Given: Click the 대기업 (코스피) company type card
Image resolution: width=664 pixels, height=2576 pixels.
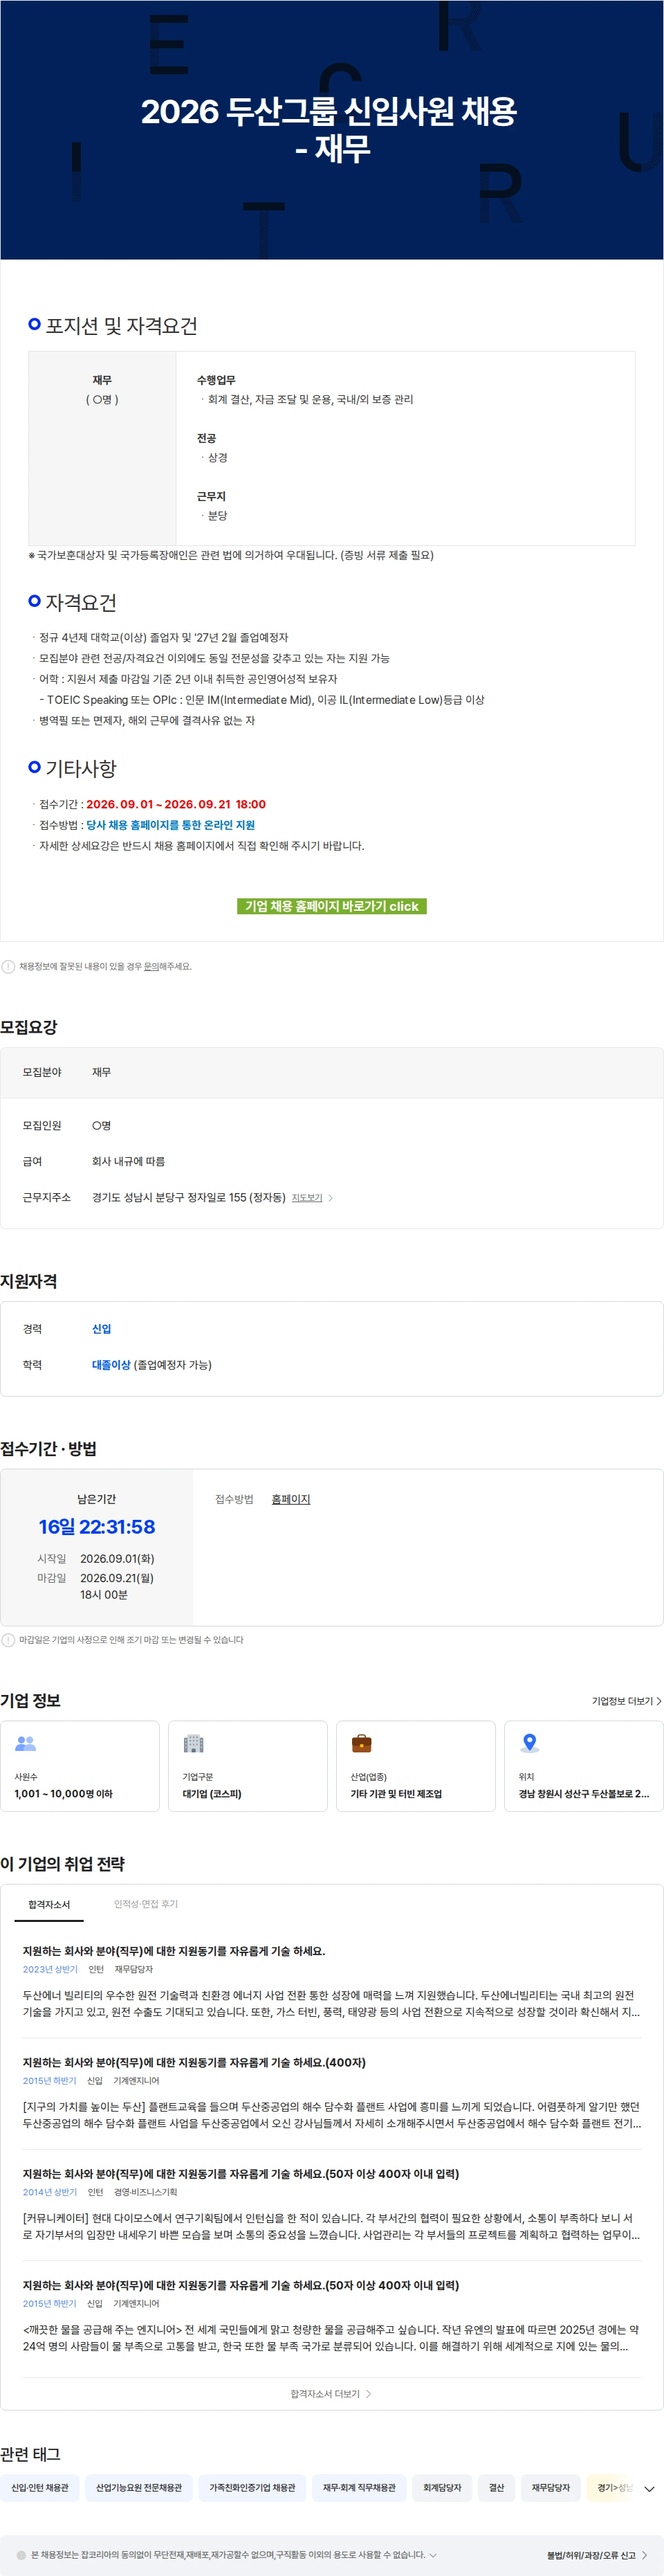Looking at the screenshot, I should coord(248,1766).
